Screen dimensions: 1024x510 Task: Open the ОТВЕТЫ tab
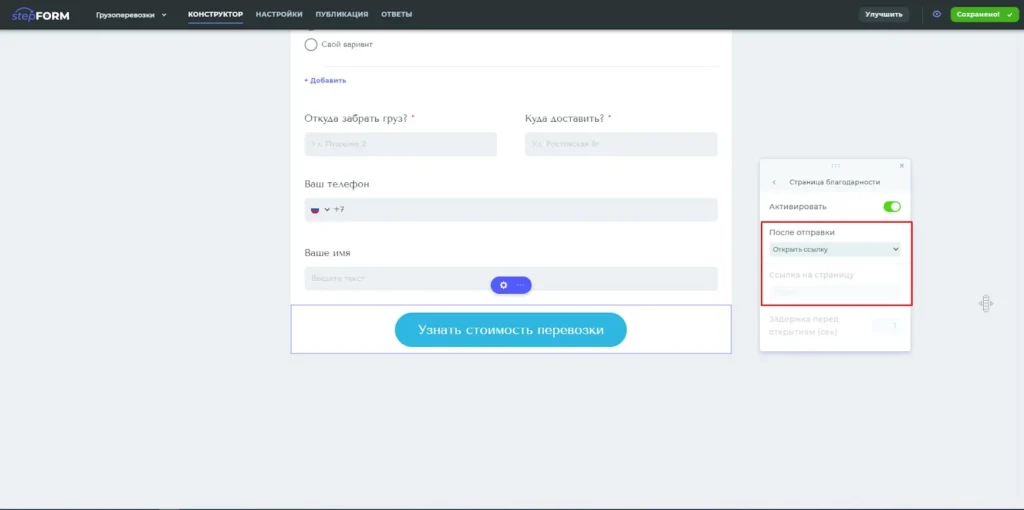click(x=396, y=14)
